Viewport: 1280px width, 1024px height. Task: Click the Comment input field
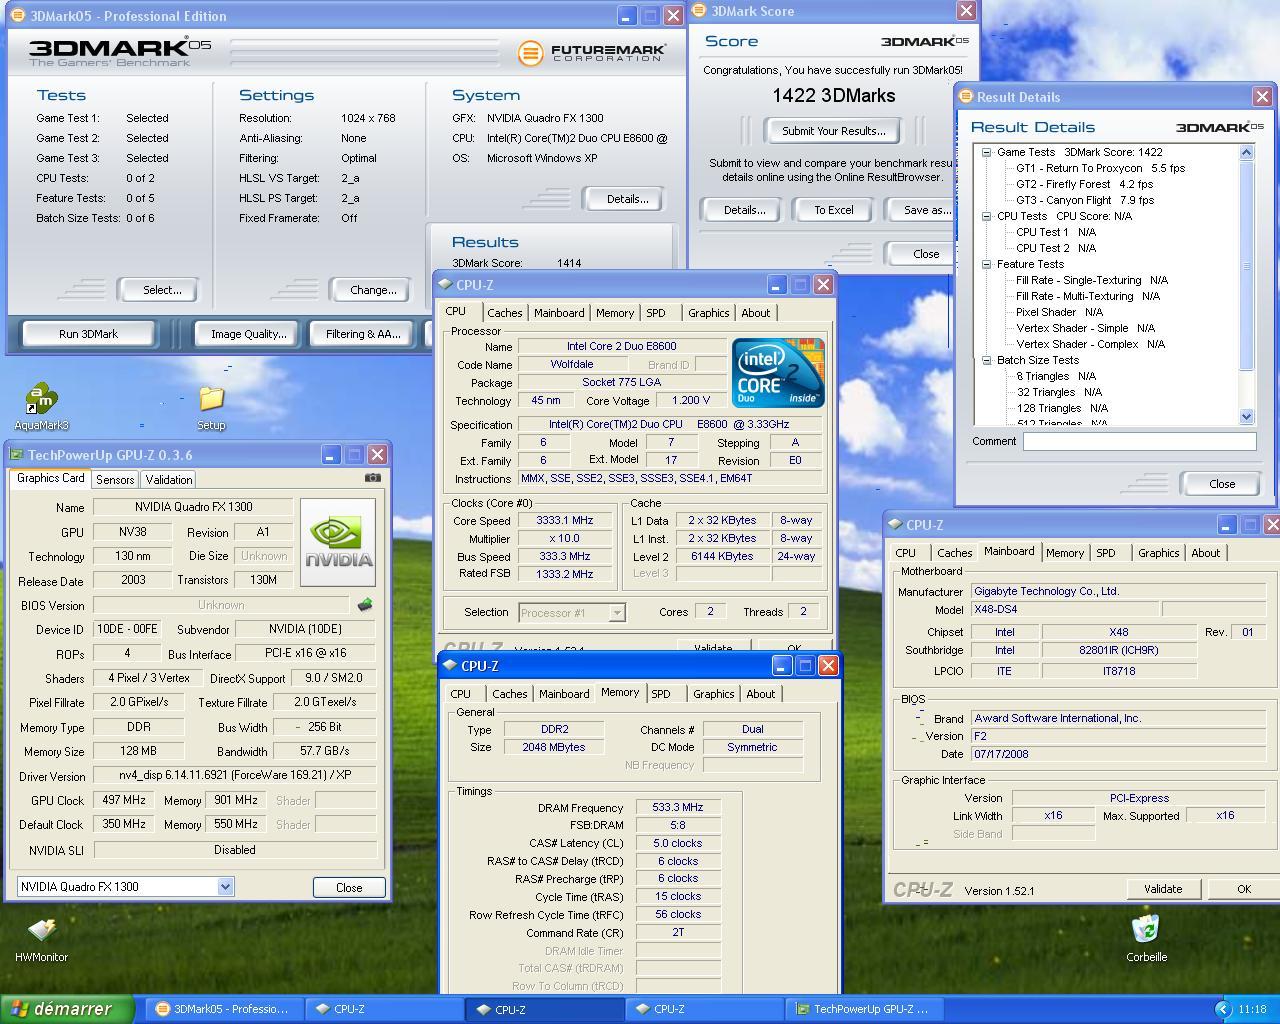click(1139, 441)
